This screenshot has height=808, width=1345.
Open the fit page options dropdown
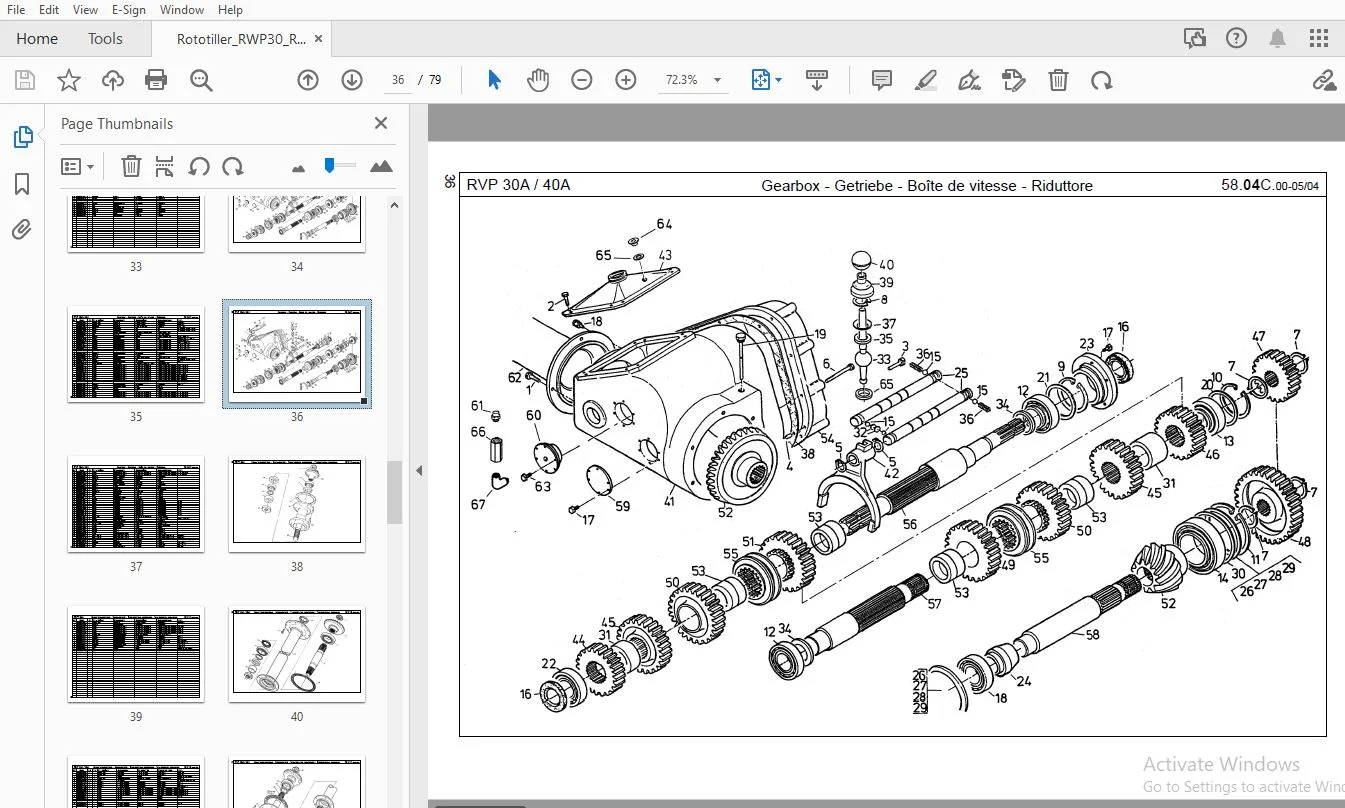coord(766,80)
